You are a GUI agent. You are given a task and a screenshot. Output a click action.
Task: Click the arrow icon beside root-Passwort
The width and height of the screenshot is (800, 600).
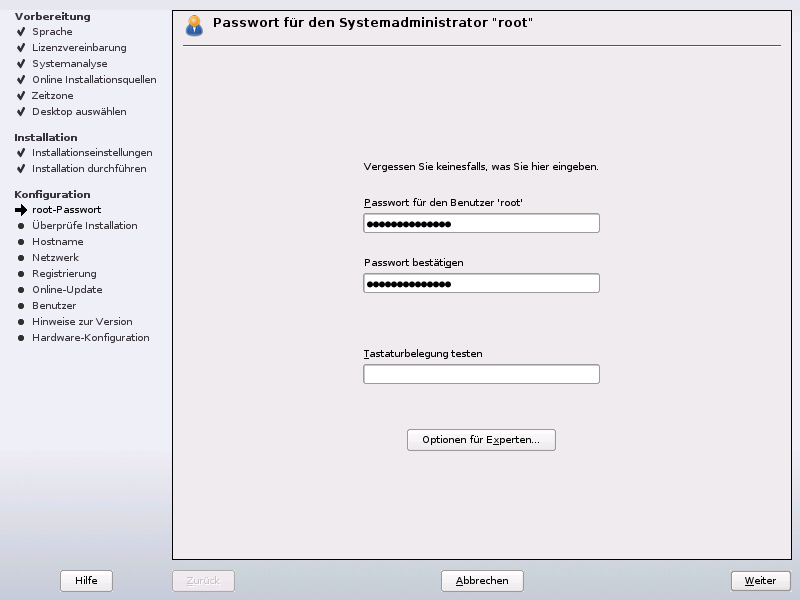click(x=21, y=210)
